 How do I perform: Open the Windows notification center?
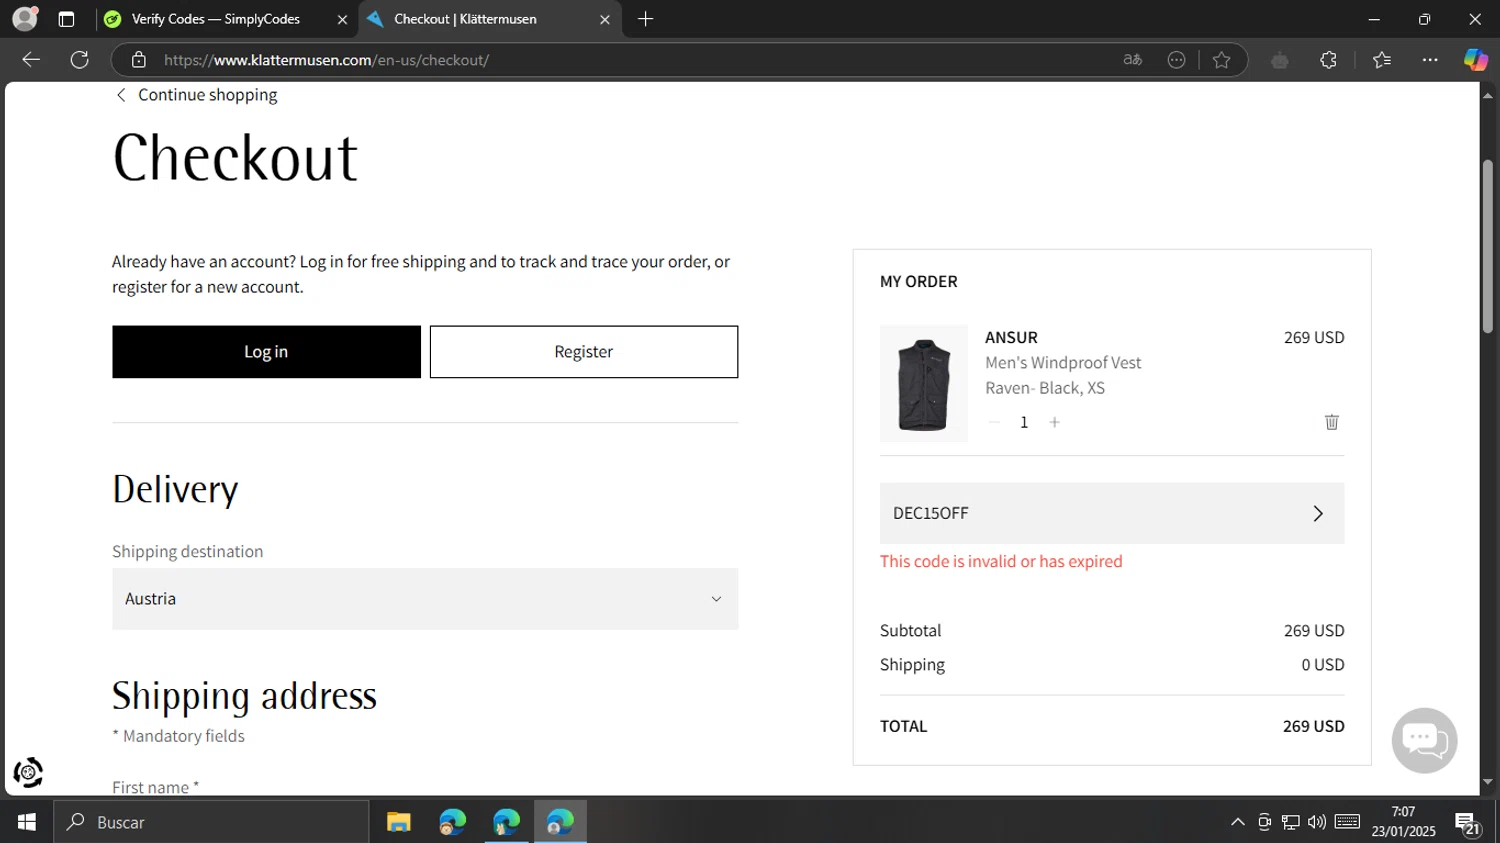(x=1468, y=822)
